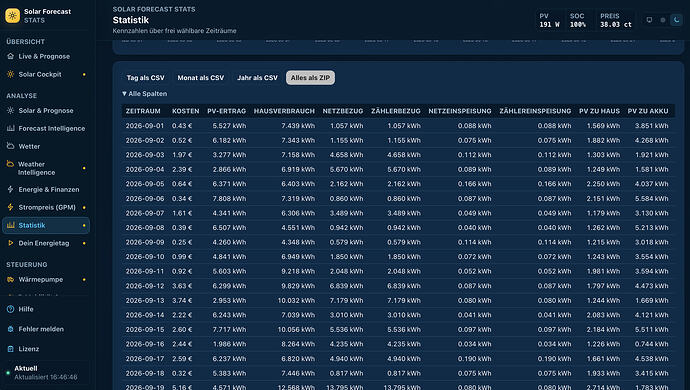Screen dimensions: 690x390
Task: Click the Solar Forecast sun logo
Action: [x=12, y=15]
